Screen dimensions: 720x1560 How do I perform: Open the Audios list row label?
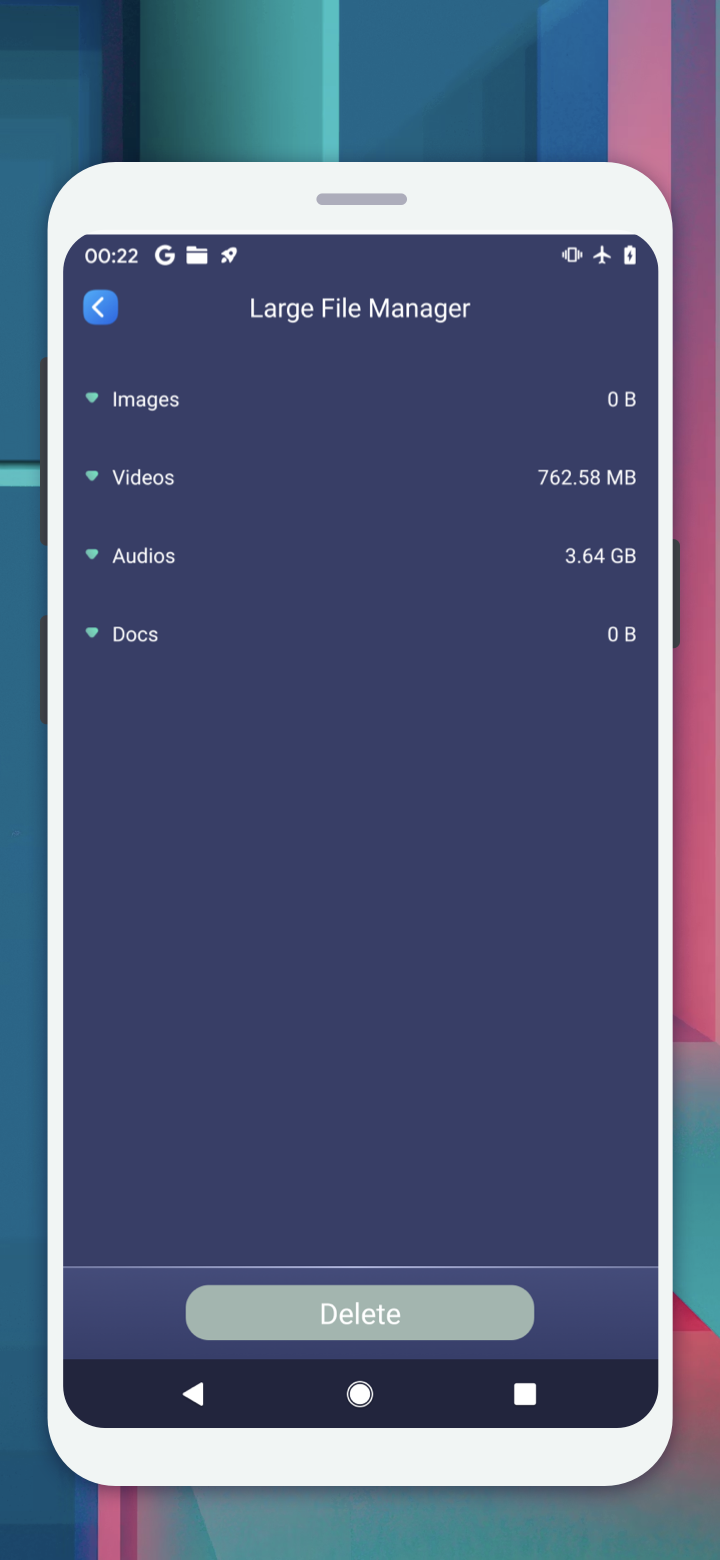click(x=143, y=556)
